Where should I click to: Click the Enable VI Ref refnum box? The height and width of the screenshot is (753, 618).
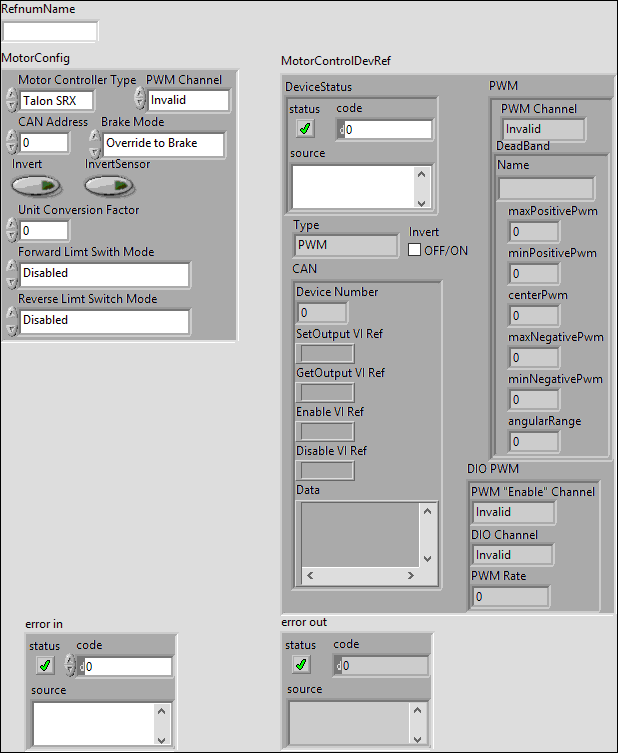(x=326, y=432)
